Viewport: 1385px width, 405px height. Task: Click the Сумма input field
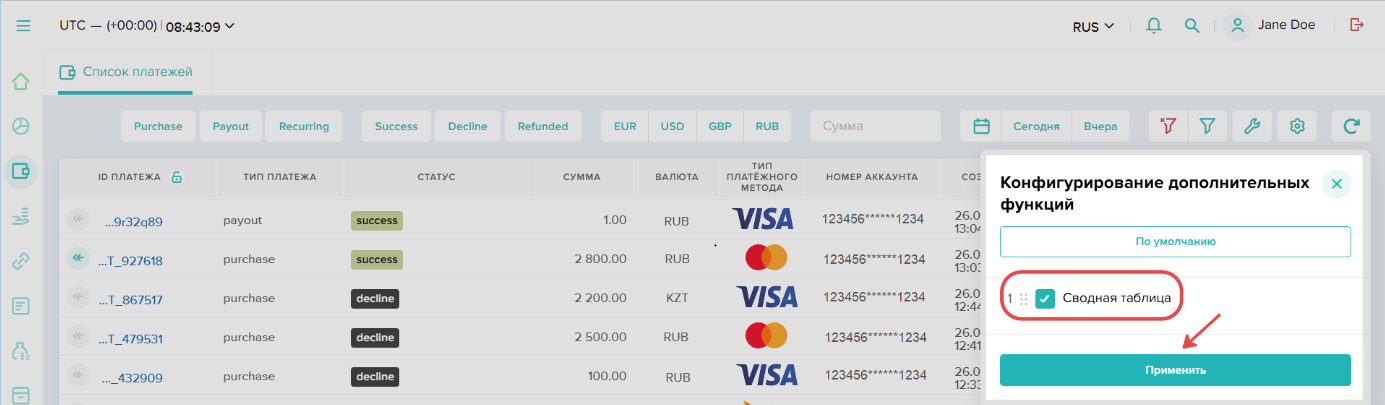[x=876, y=126]
